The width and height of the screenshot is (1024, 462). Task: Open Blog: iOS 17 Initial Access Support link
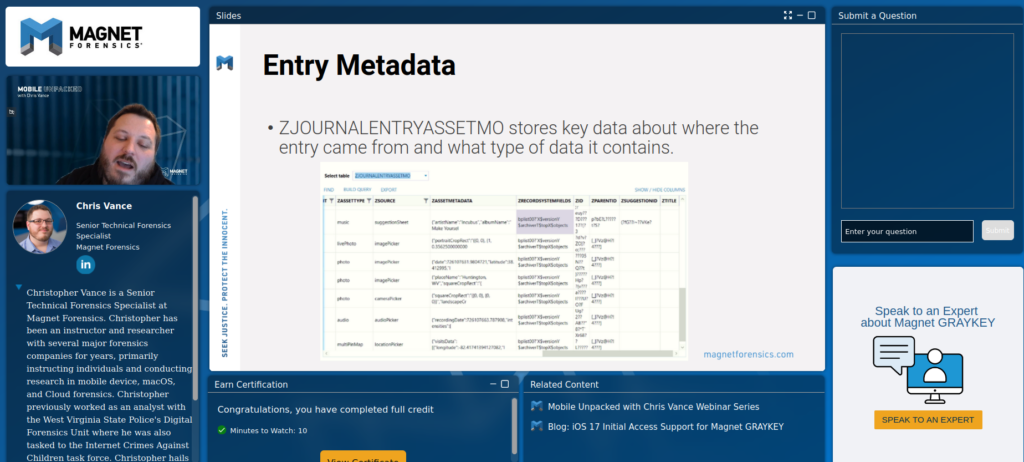(665, 427)
